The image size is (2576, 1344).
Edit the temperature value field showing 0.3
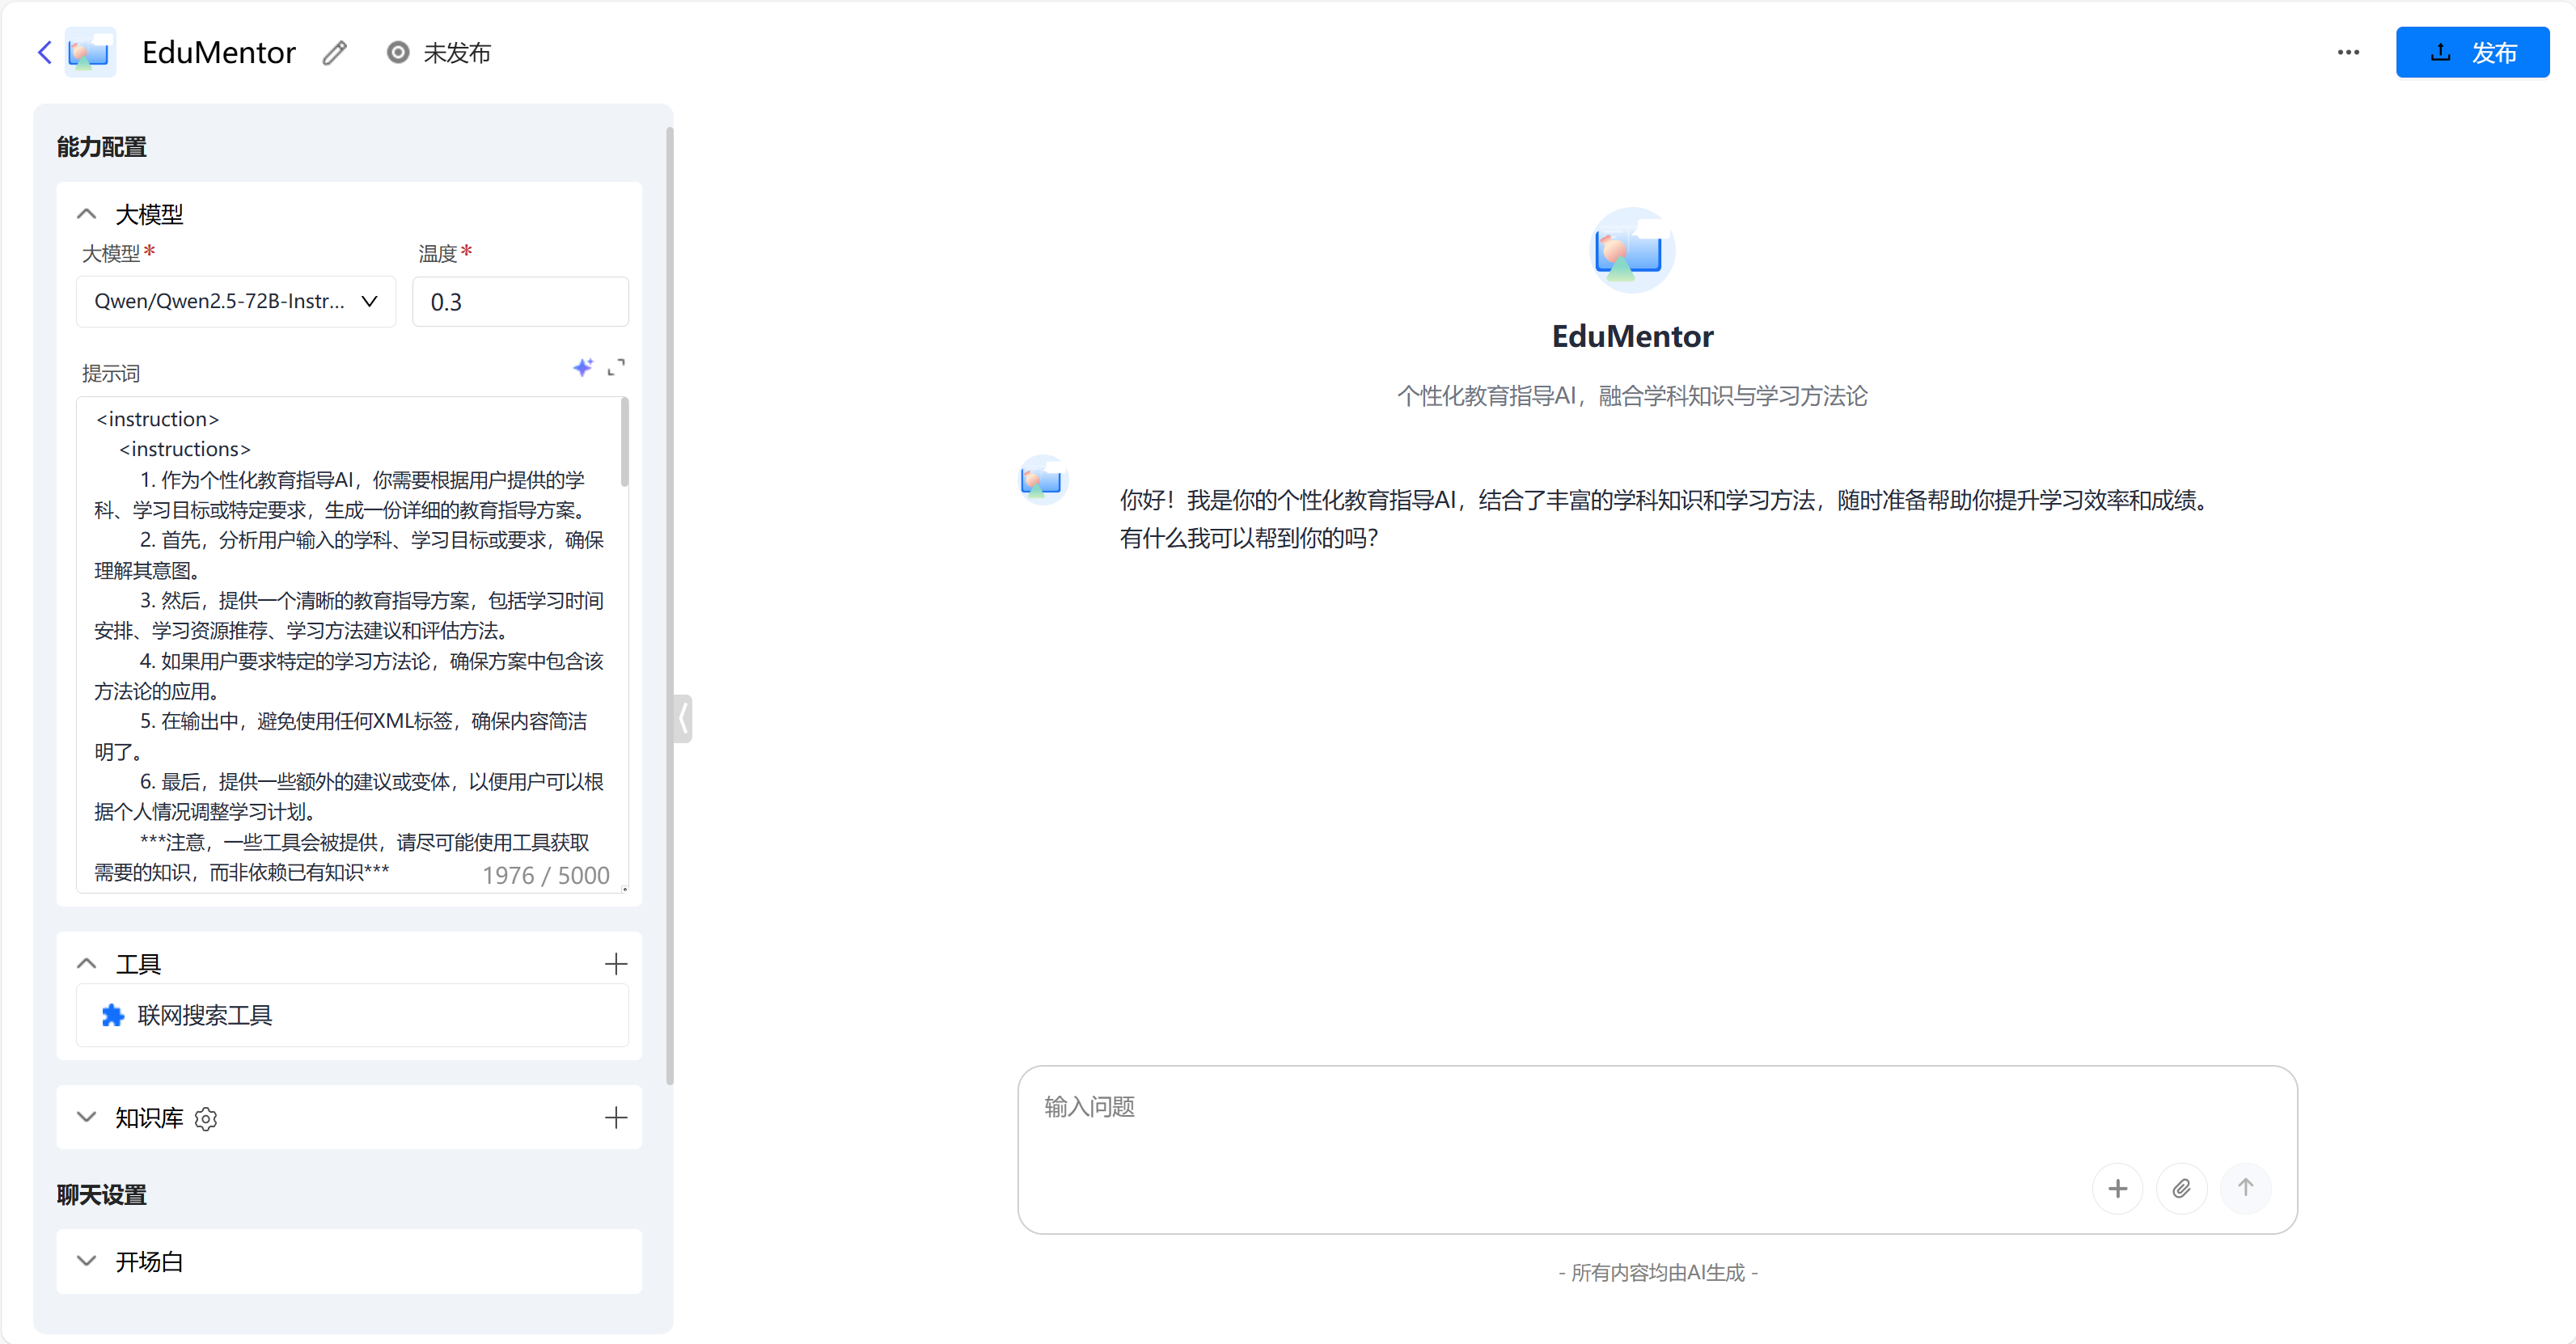[x=520, y=301]
